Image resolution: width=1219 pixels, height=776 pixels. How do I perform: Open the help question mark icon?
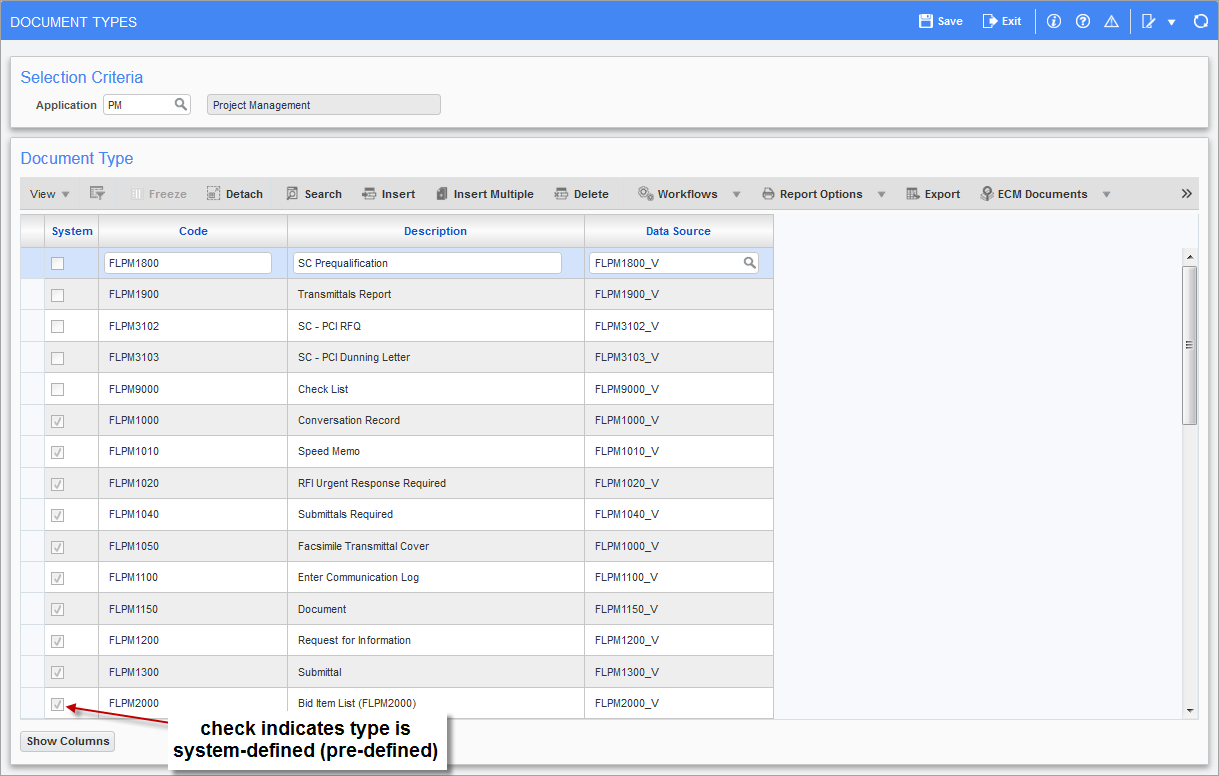(1083, 21)
